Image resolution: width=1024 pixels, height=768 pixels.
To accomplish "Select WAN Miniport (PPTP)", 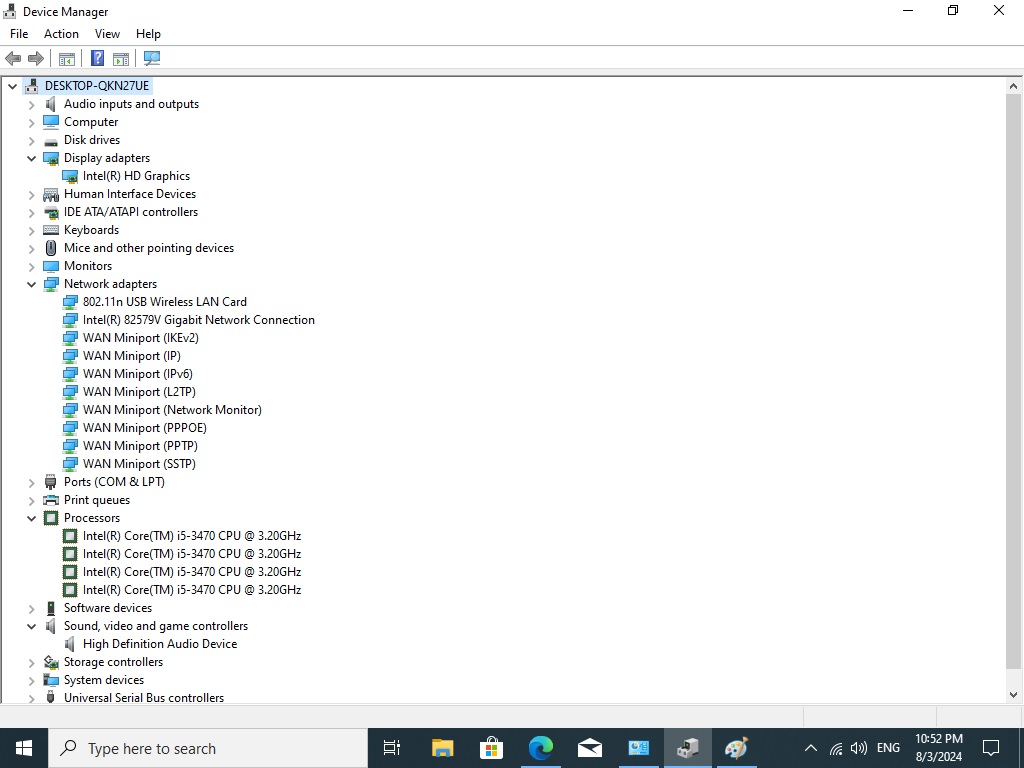I will pos(140,446).
